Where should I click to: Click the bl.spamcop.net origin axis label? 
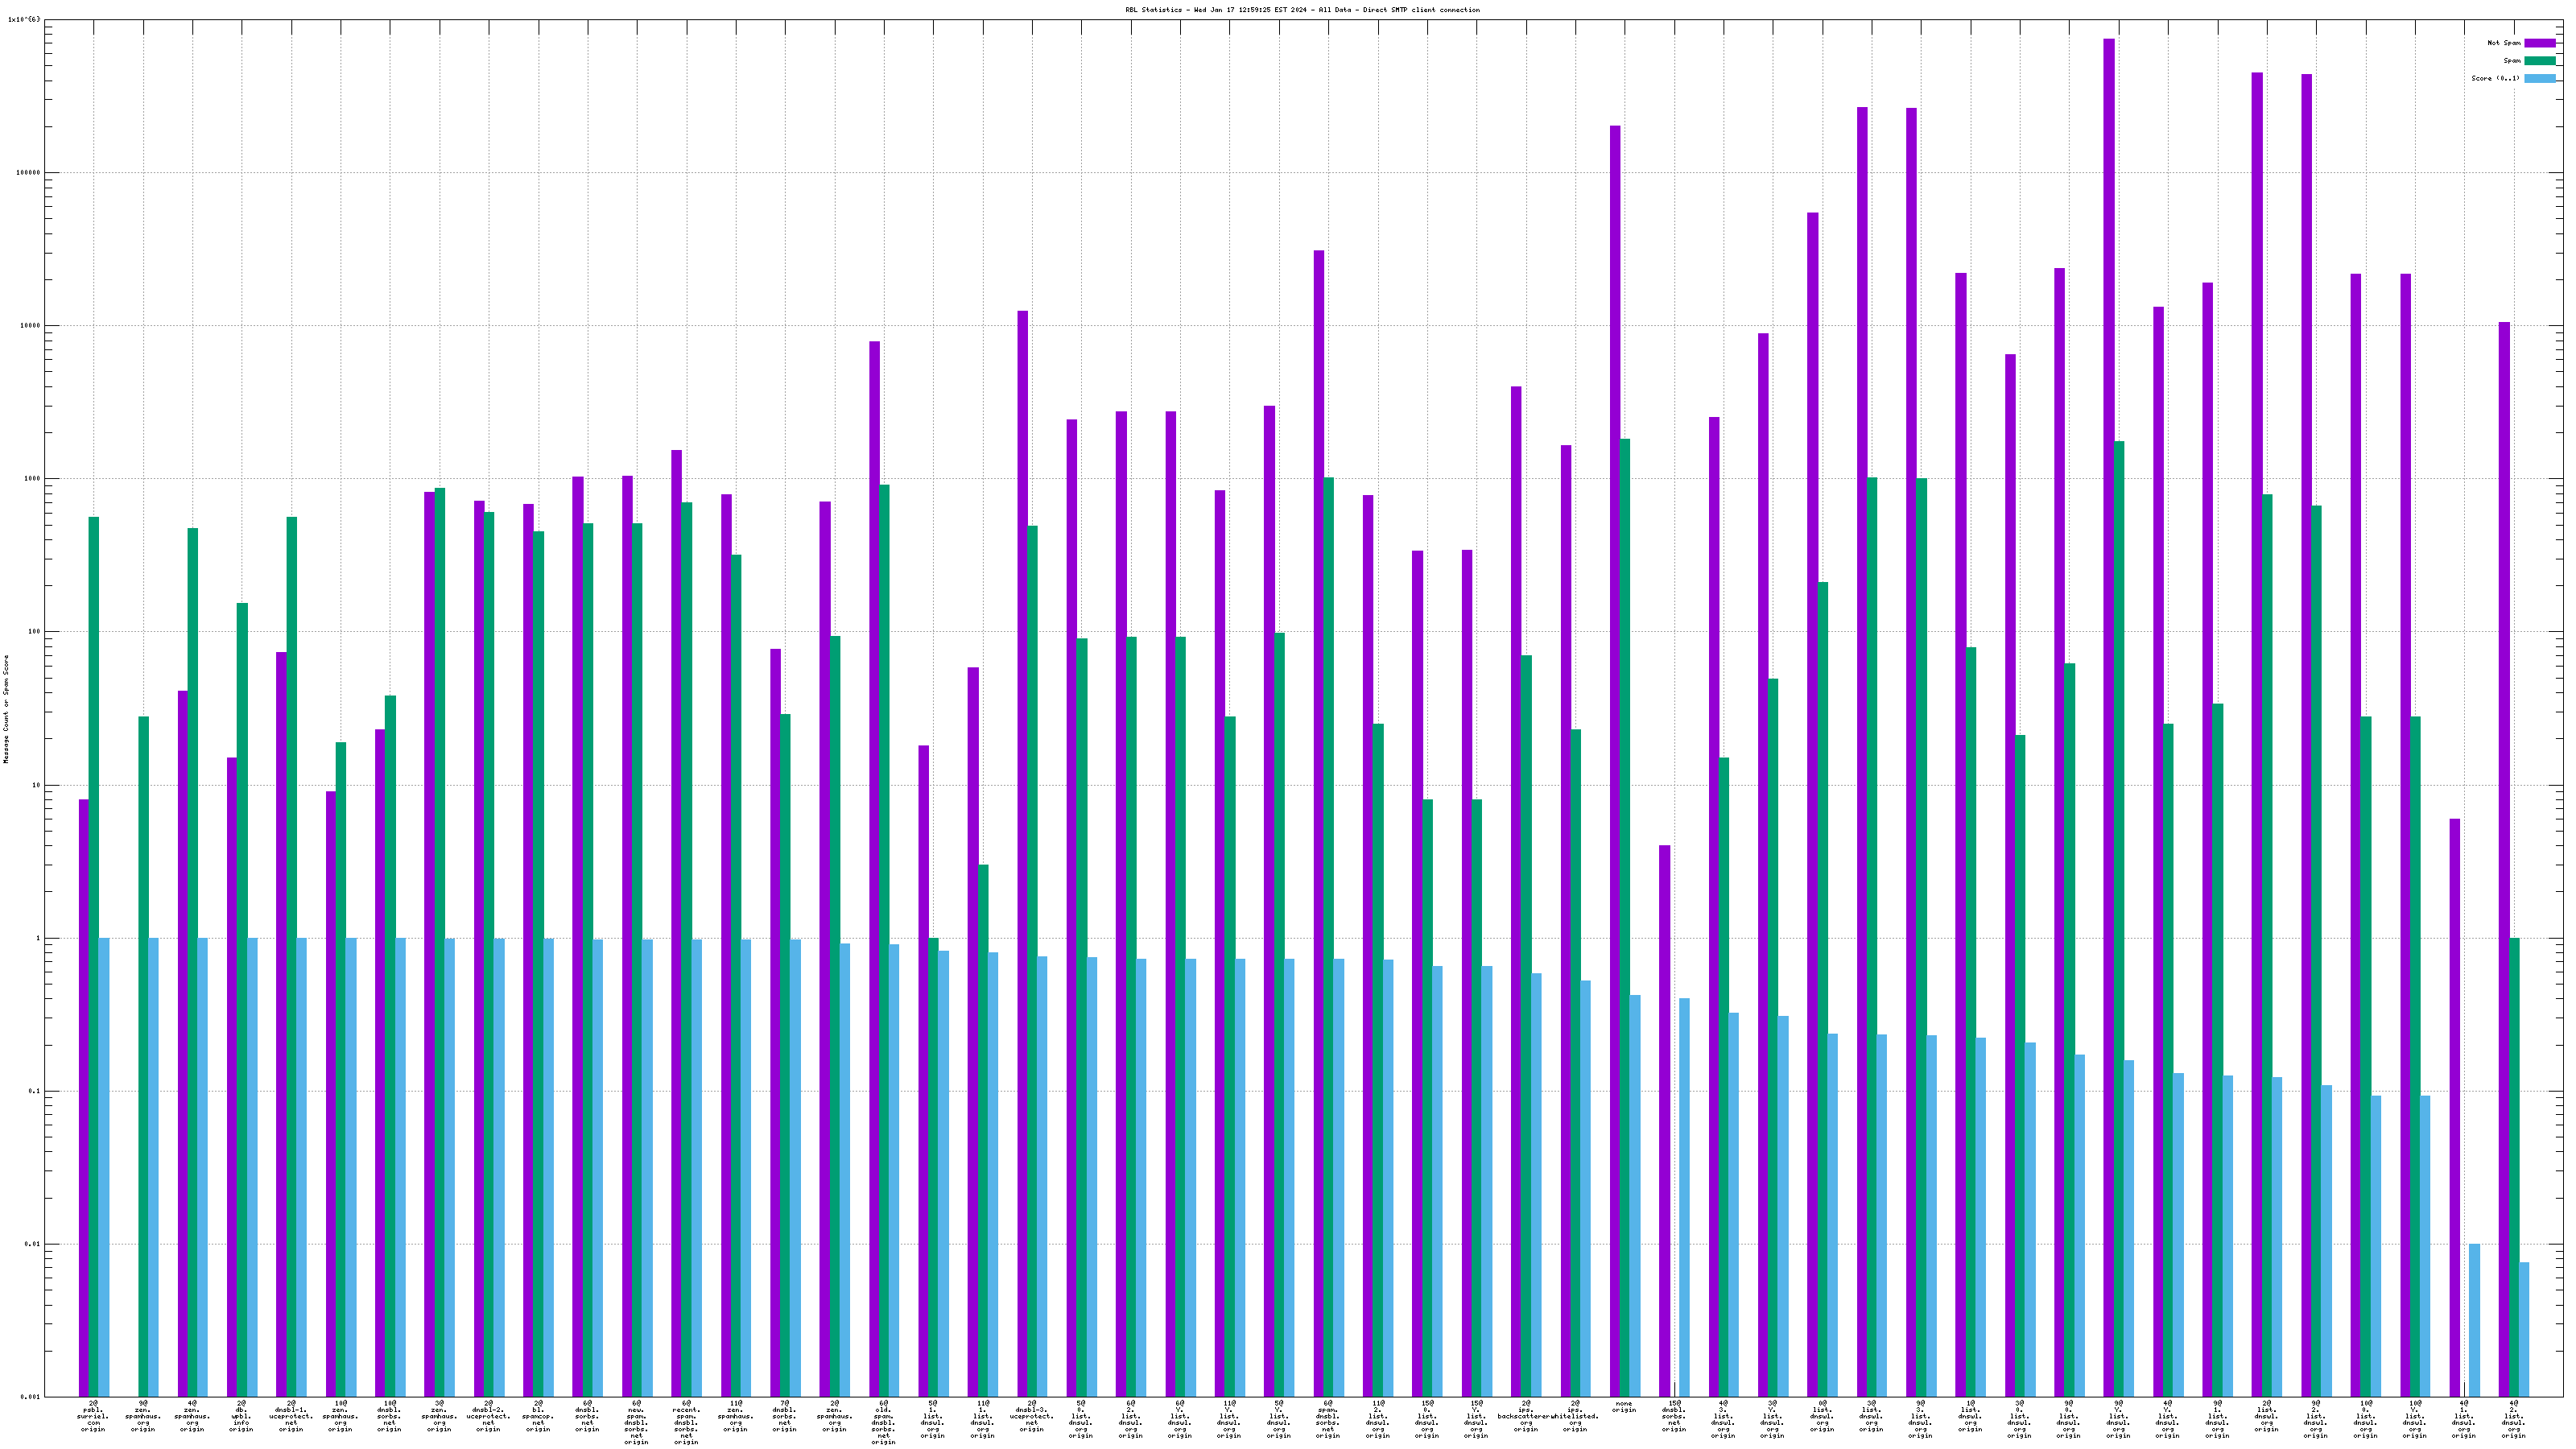[x=538, y=1416]
